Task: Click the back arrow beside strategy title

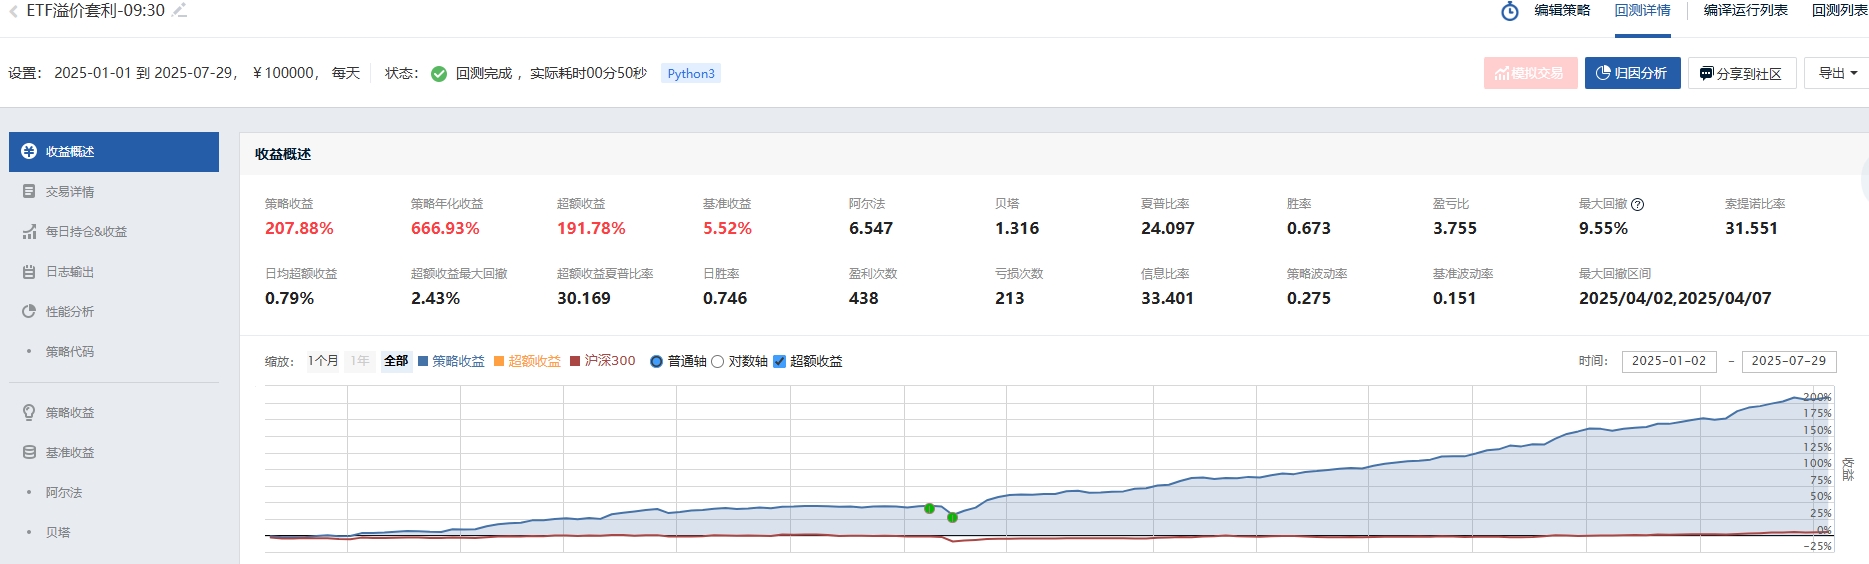Action: click(x=13, y=11)
